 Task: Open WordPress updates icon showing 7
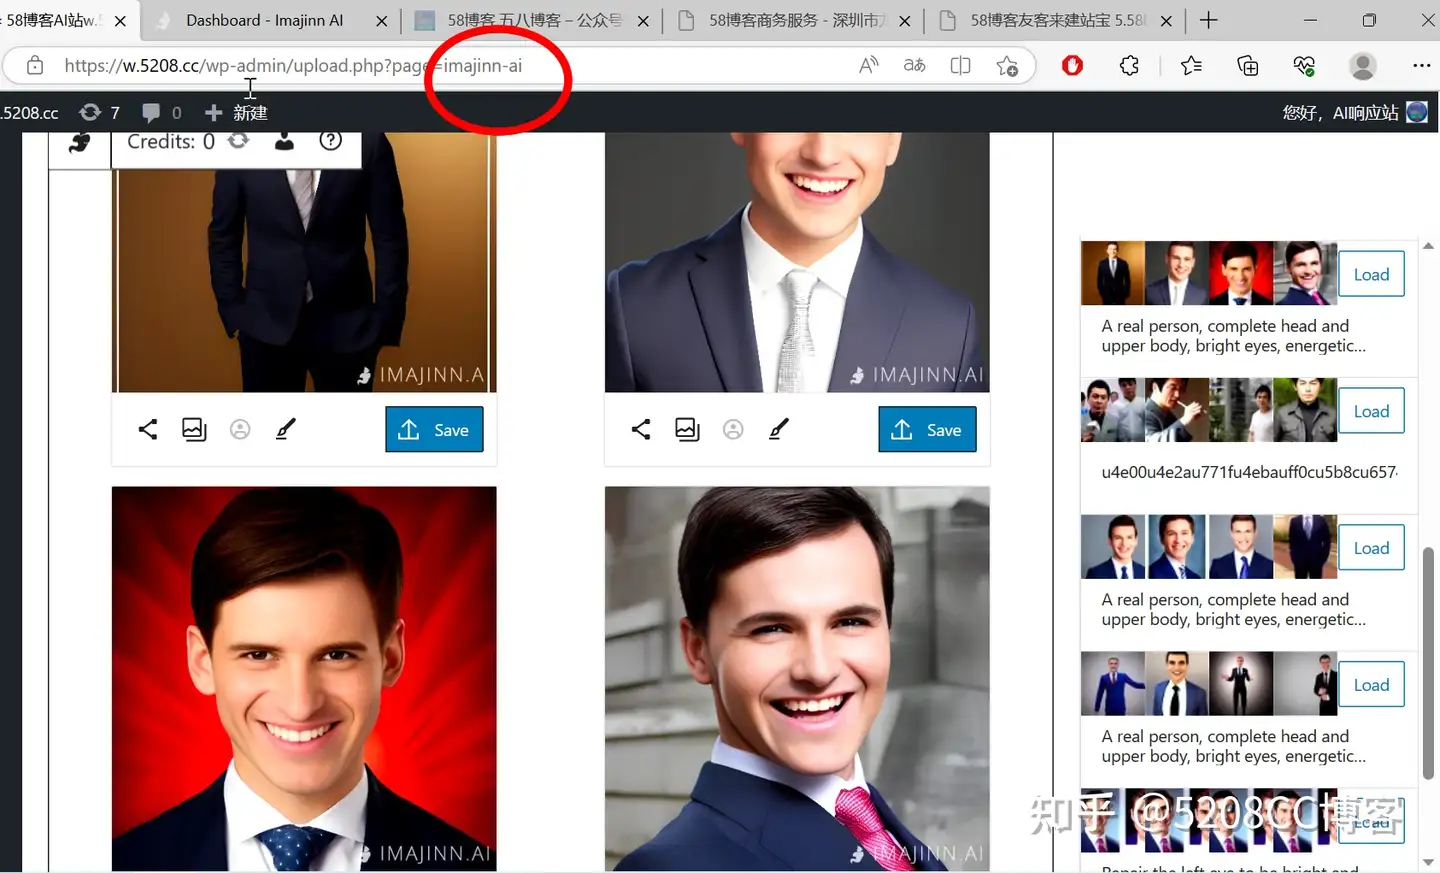pos(99,112)
